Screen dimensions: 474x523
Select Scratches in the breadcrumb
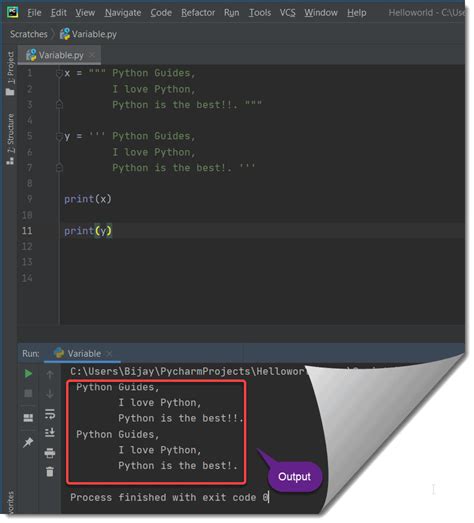point(29,34)
